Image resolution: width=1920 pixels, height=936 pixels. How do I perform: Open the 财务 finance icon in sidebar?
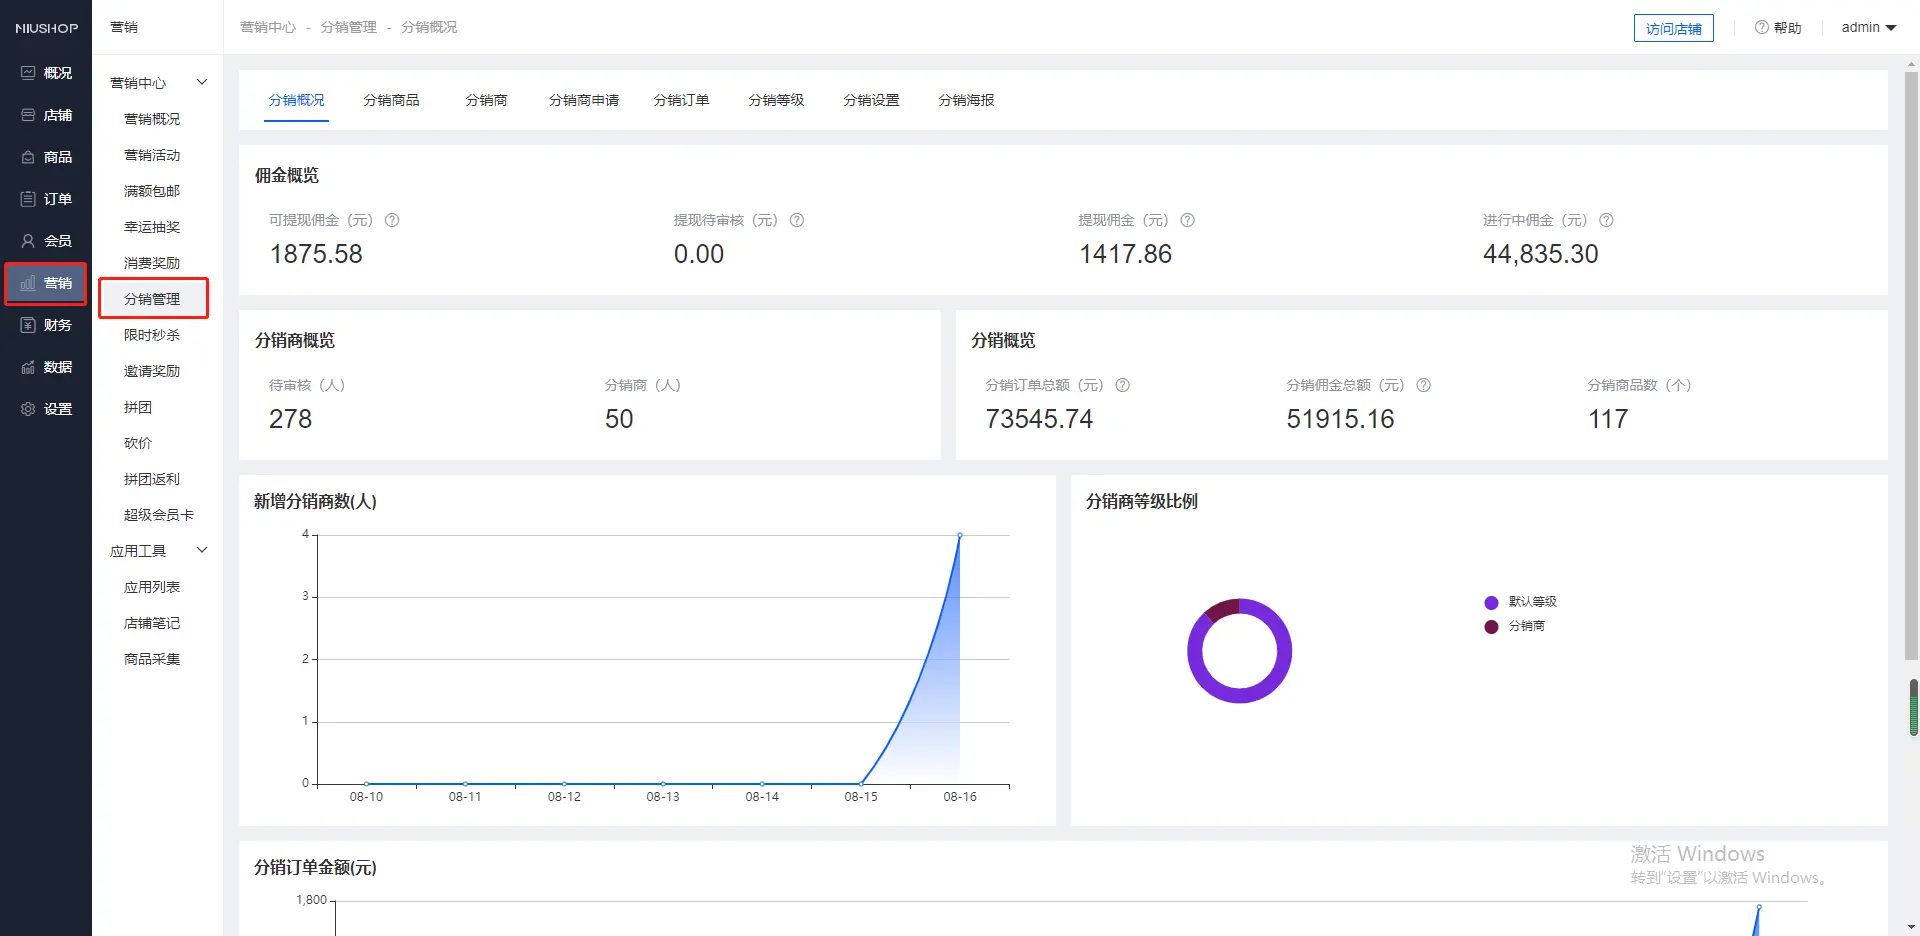coord(28,325)
